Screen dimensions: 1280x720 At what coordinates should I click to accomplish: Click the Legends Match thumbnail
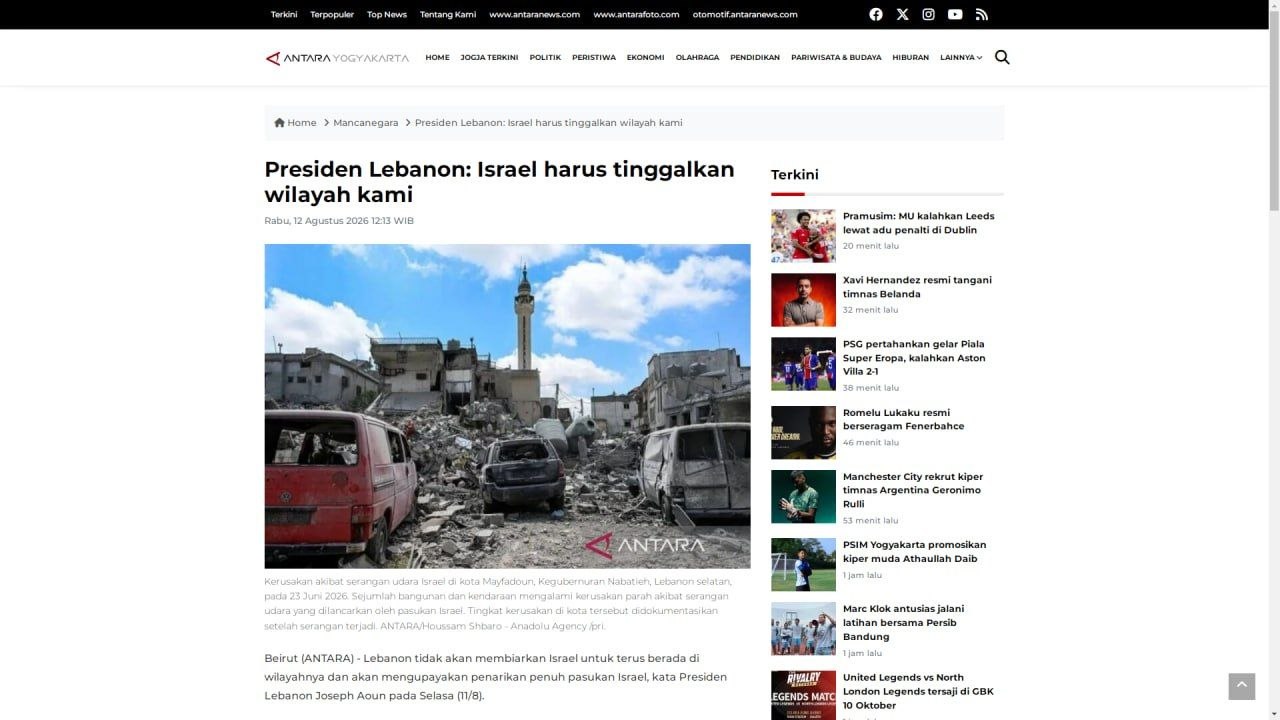tap(803, 695)
